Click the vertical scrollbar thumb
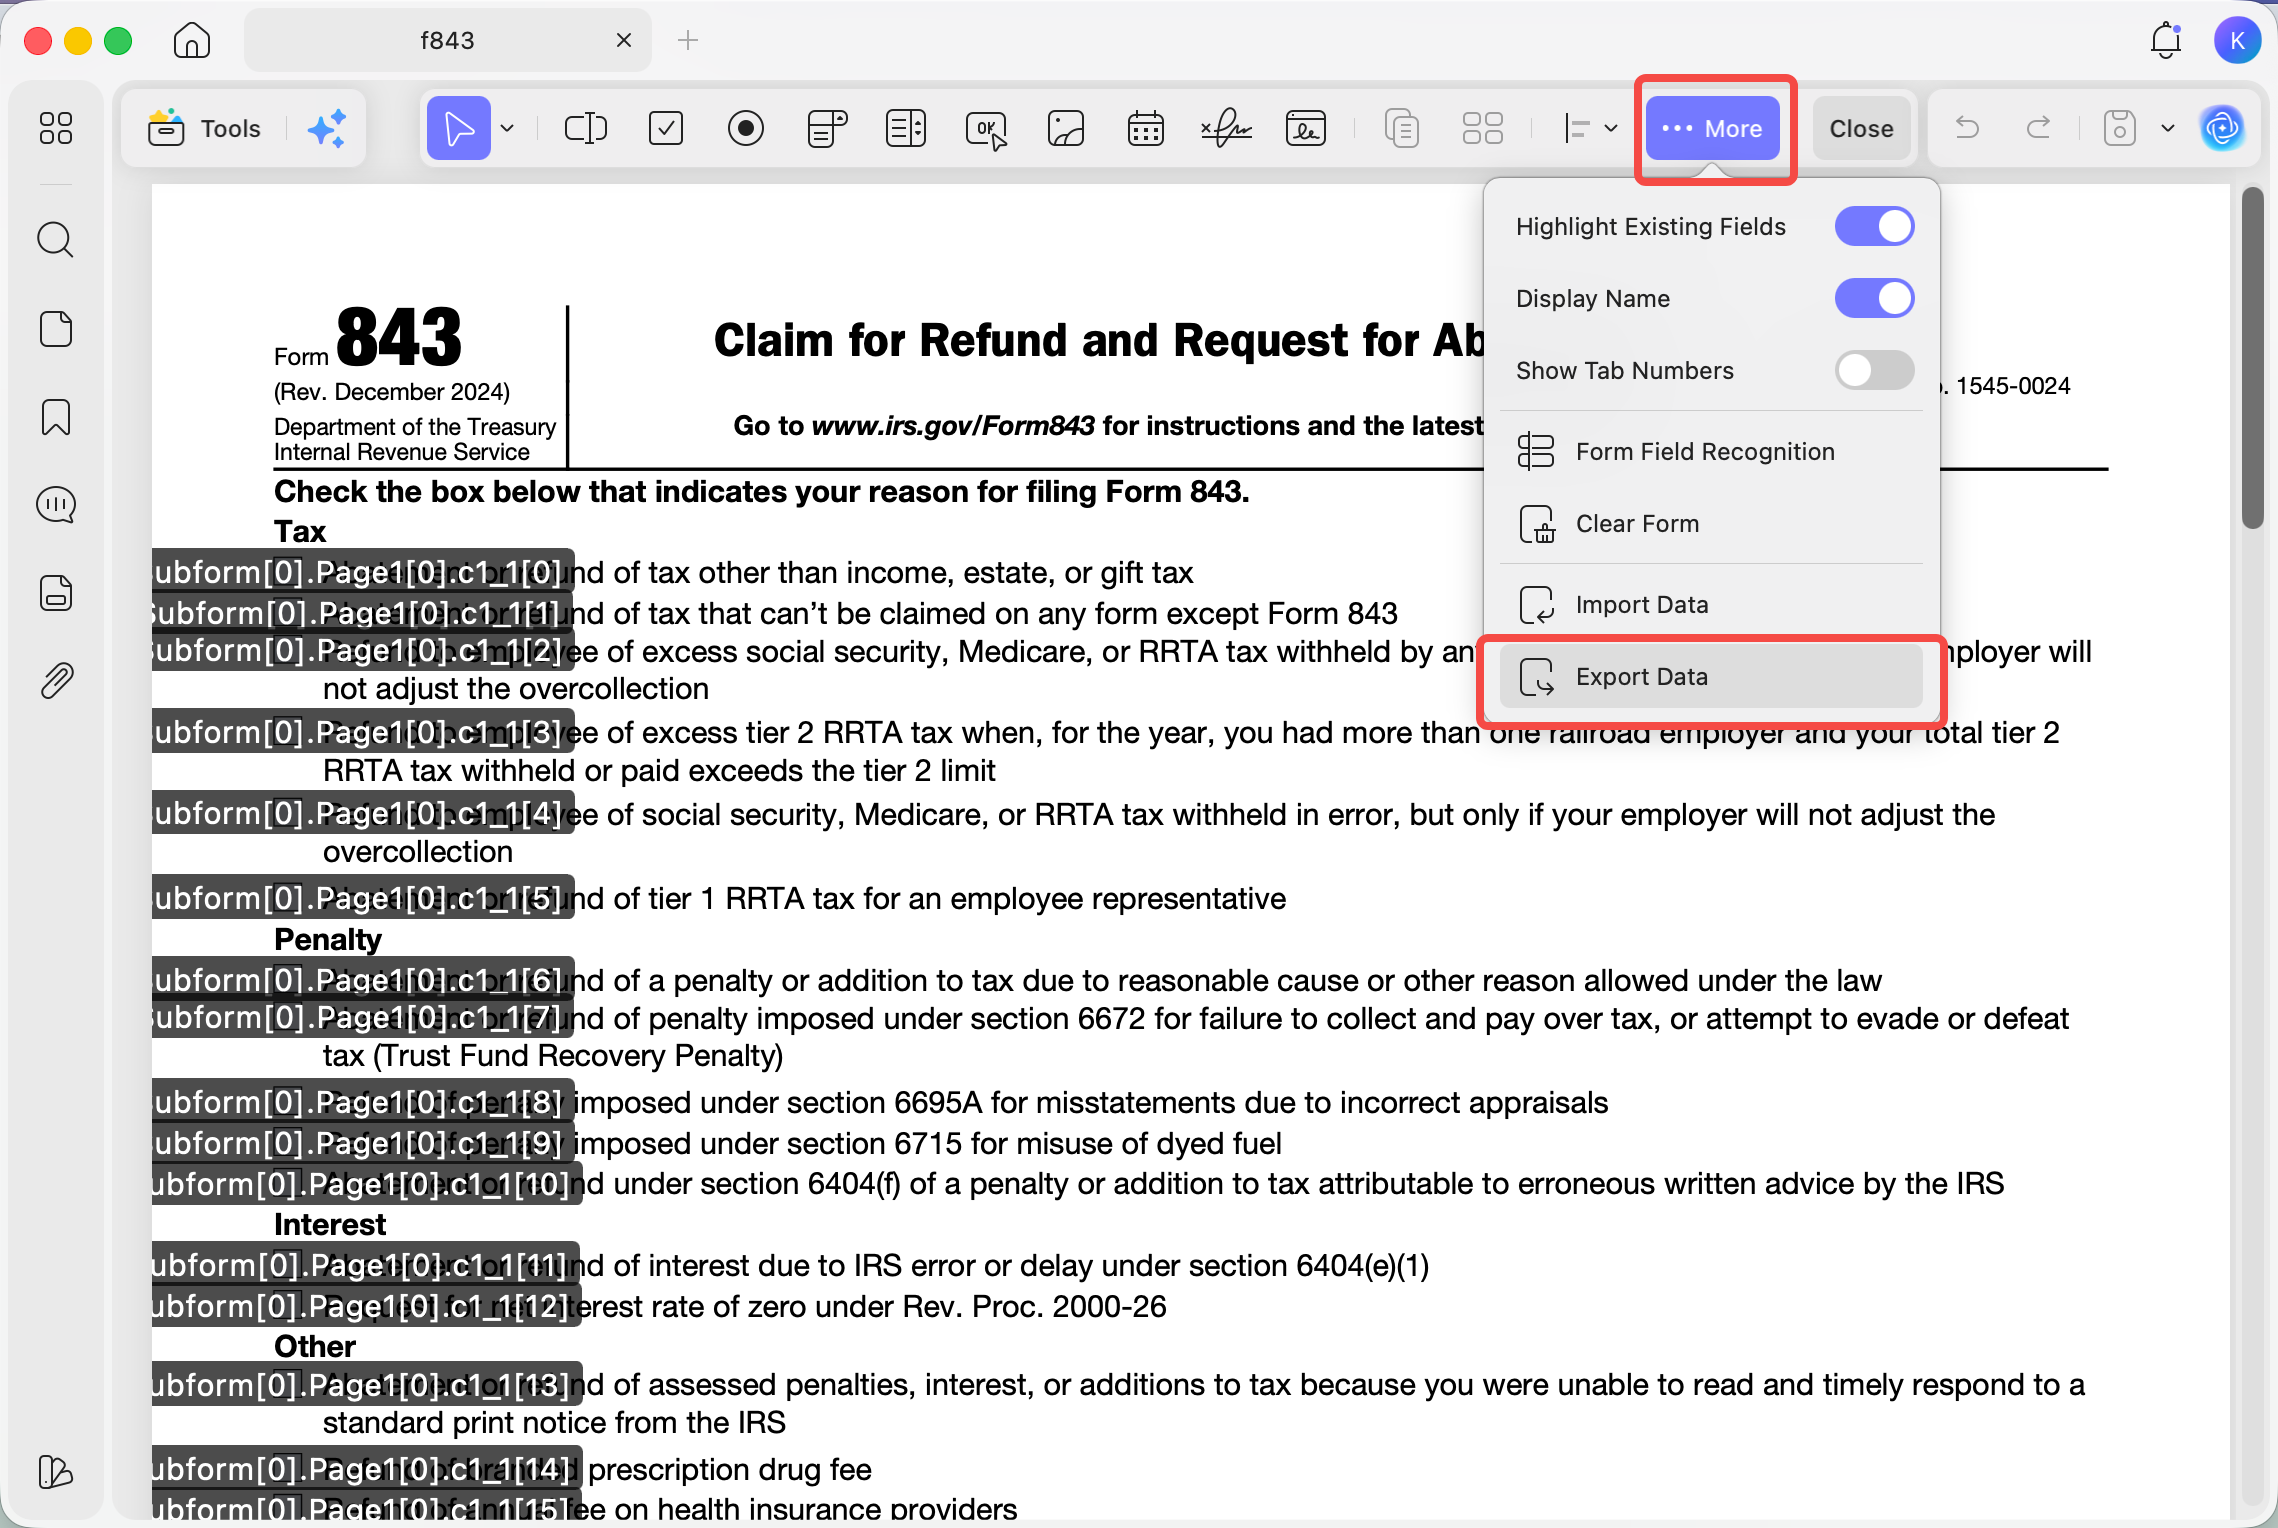 point(2252,357)
